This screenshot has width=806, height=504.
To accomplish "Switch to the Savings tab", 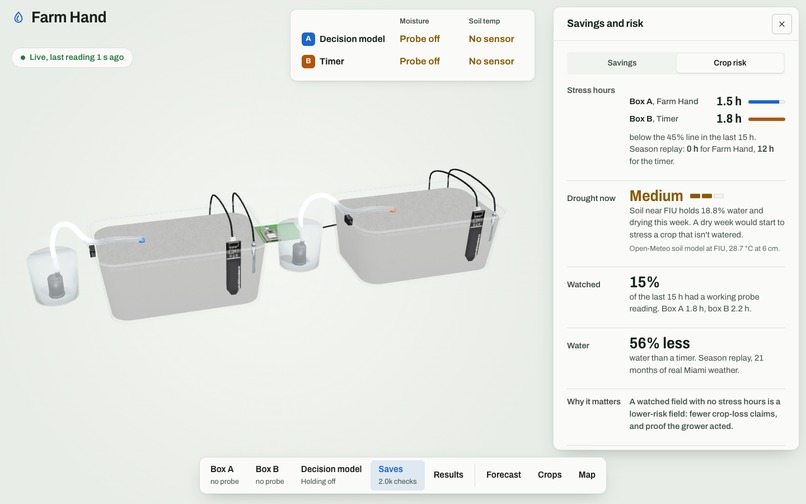I will point(621,63).
